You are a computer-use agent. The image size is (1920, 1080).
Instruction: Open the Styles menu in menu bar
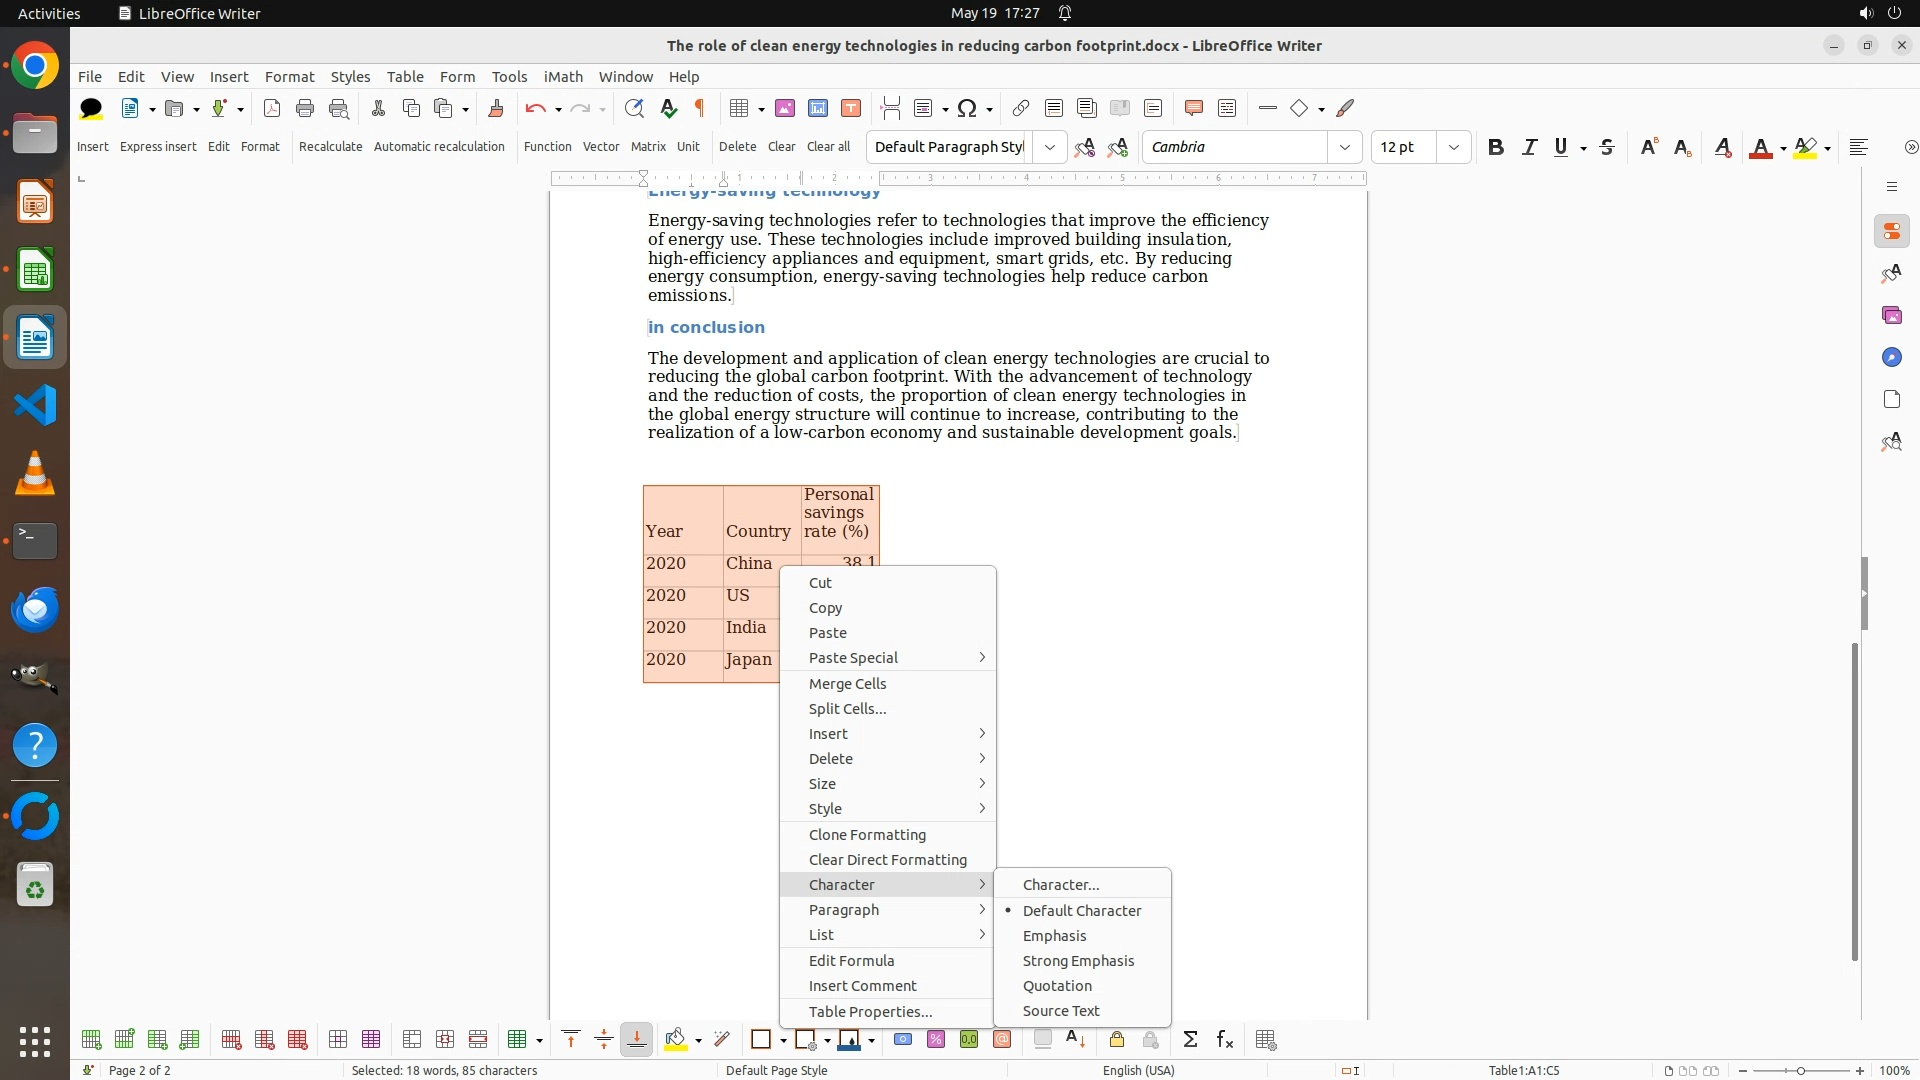click(350, 77)
